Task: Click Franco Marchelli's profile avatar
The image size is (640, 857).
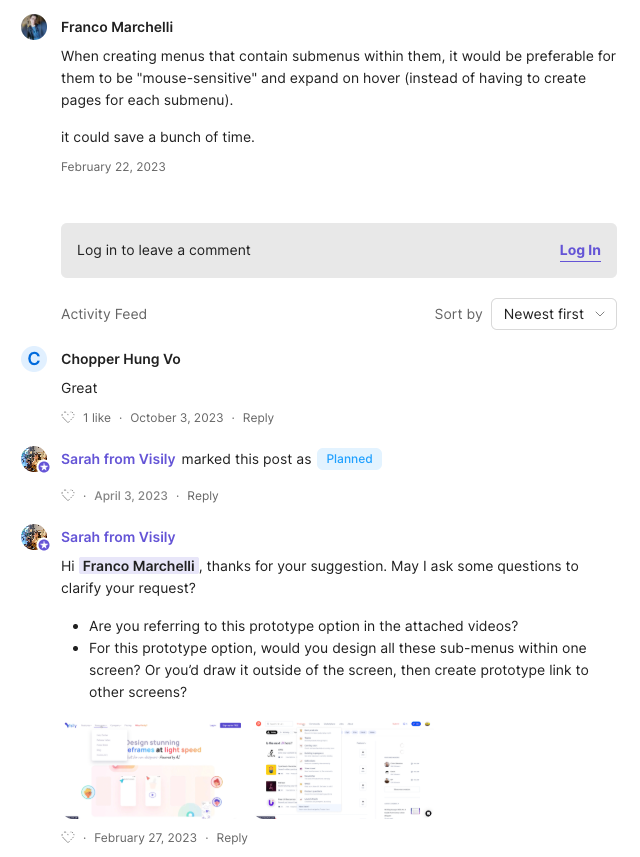Action: [34, 27]
